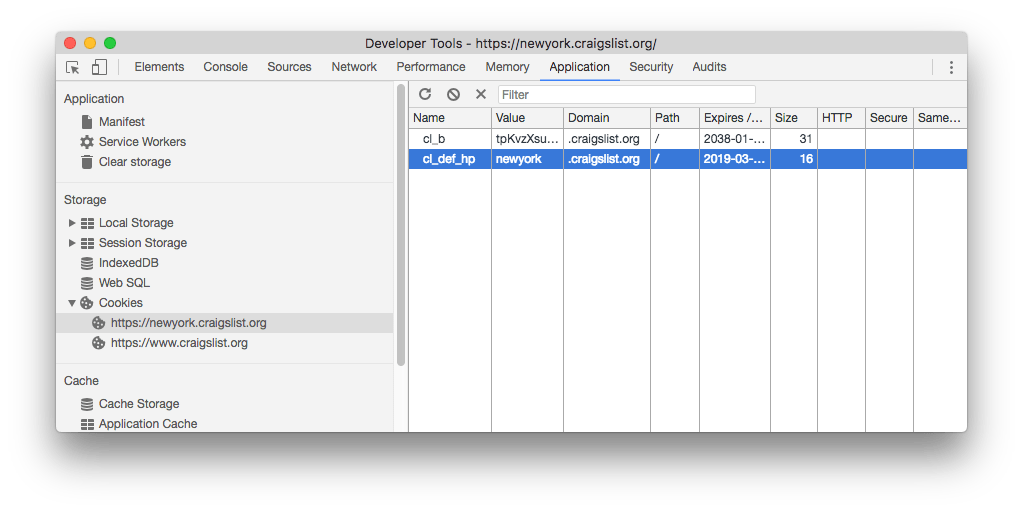Click the newyork value cell
The height and width of the screenshot is (512, 1023).
point(527,159)
